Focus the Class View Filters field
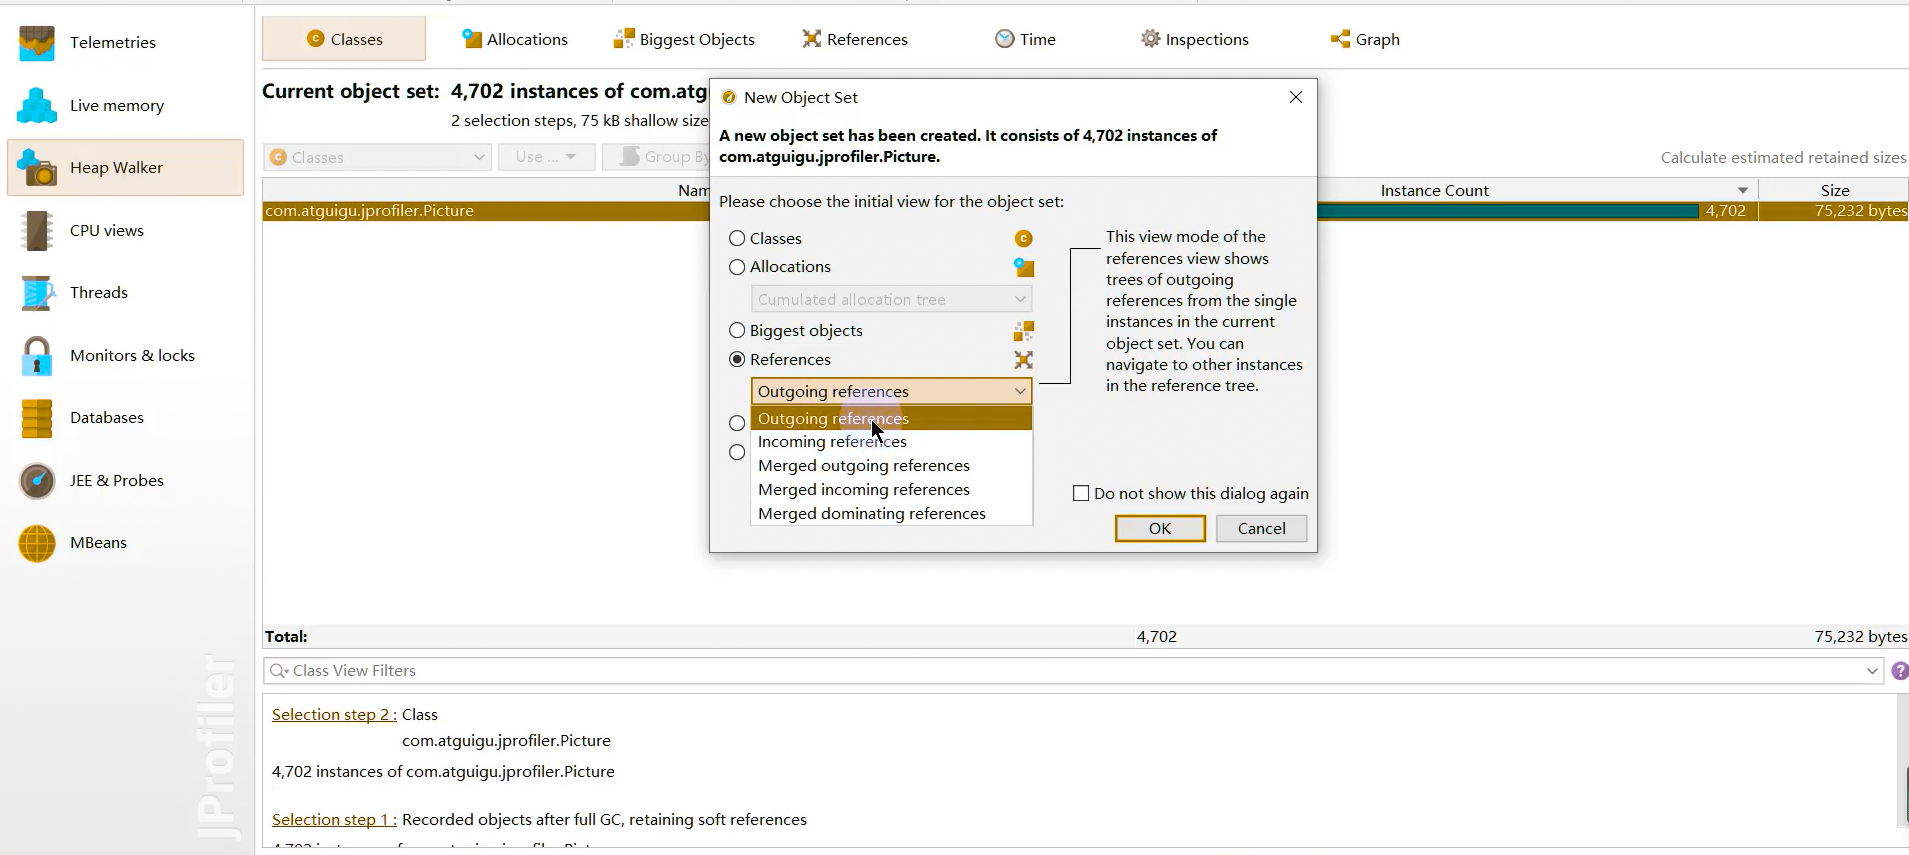Screen dimensions: 1909x855 coord(1070,671)
